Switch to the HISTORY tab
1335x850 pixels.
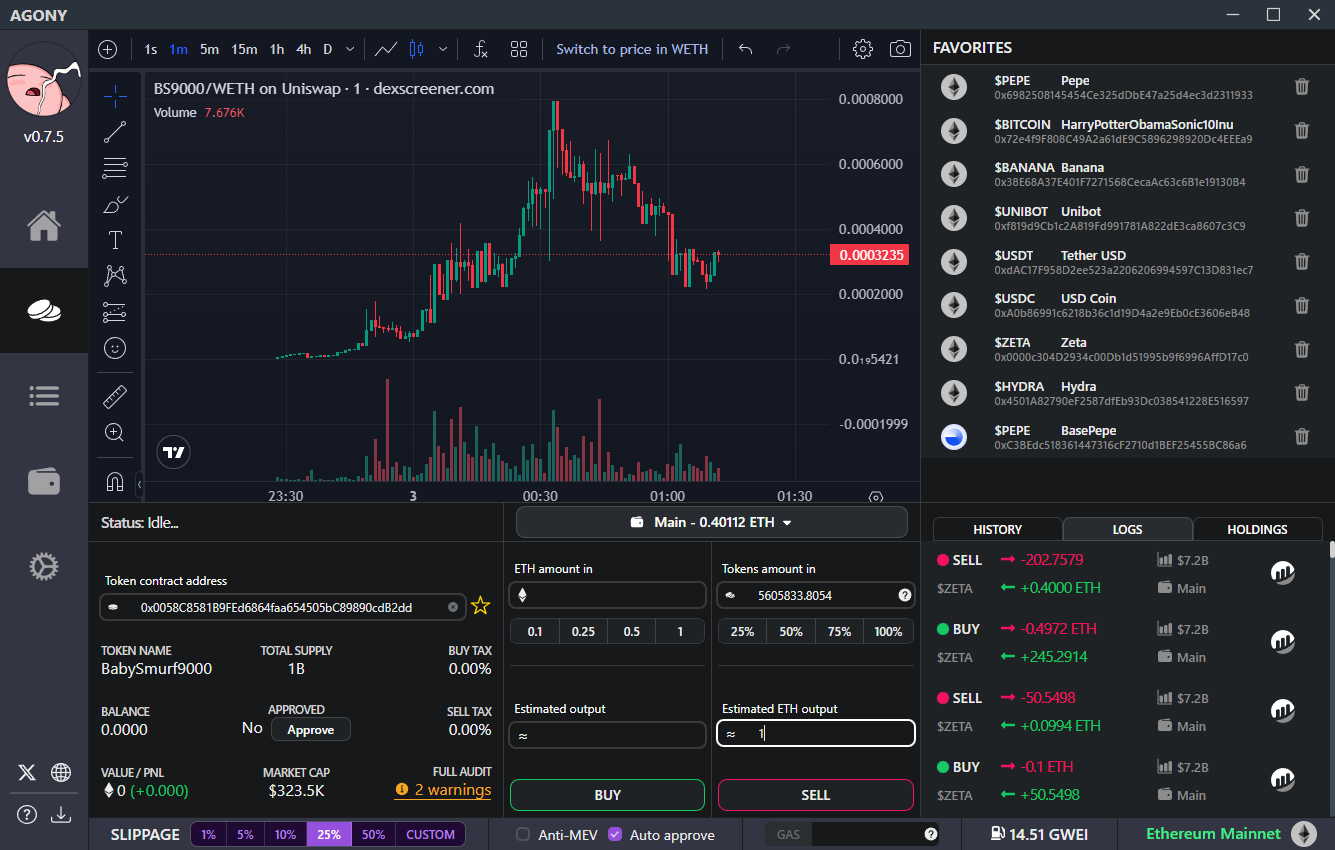pyautogui.click(x=997, y=529)
